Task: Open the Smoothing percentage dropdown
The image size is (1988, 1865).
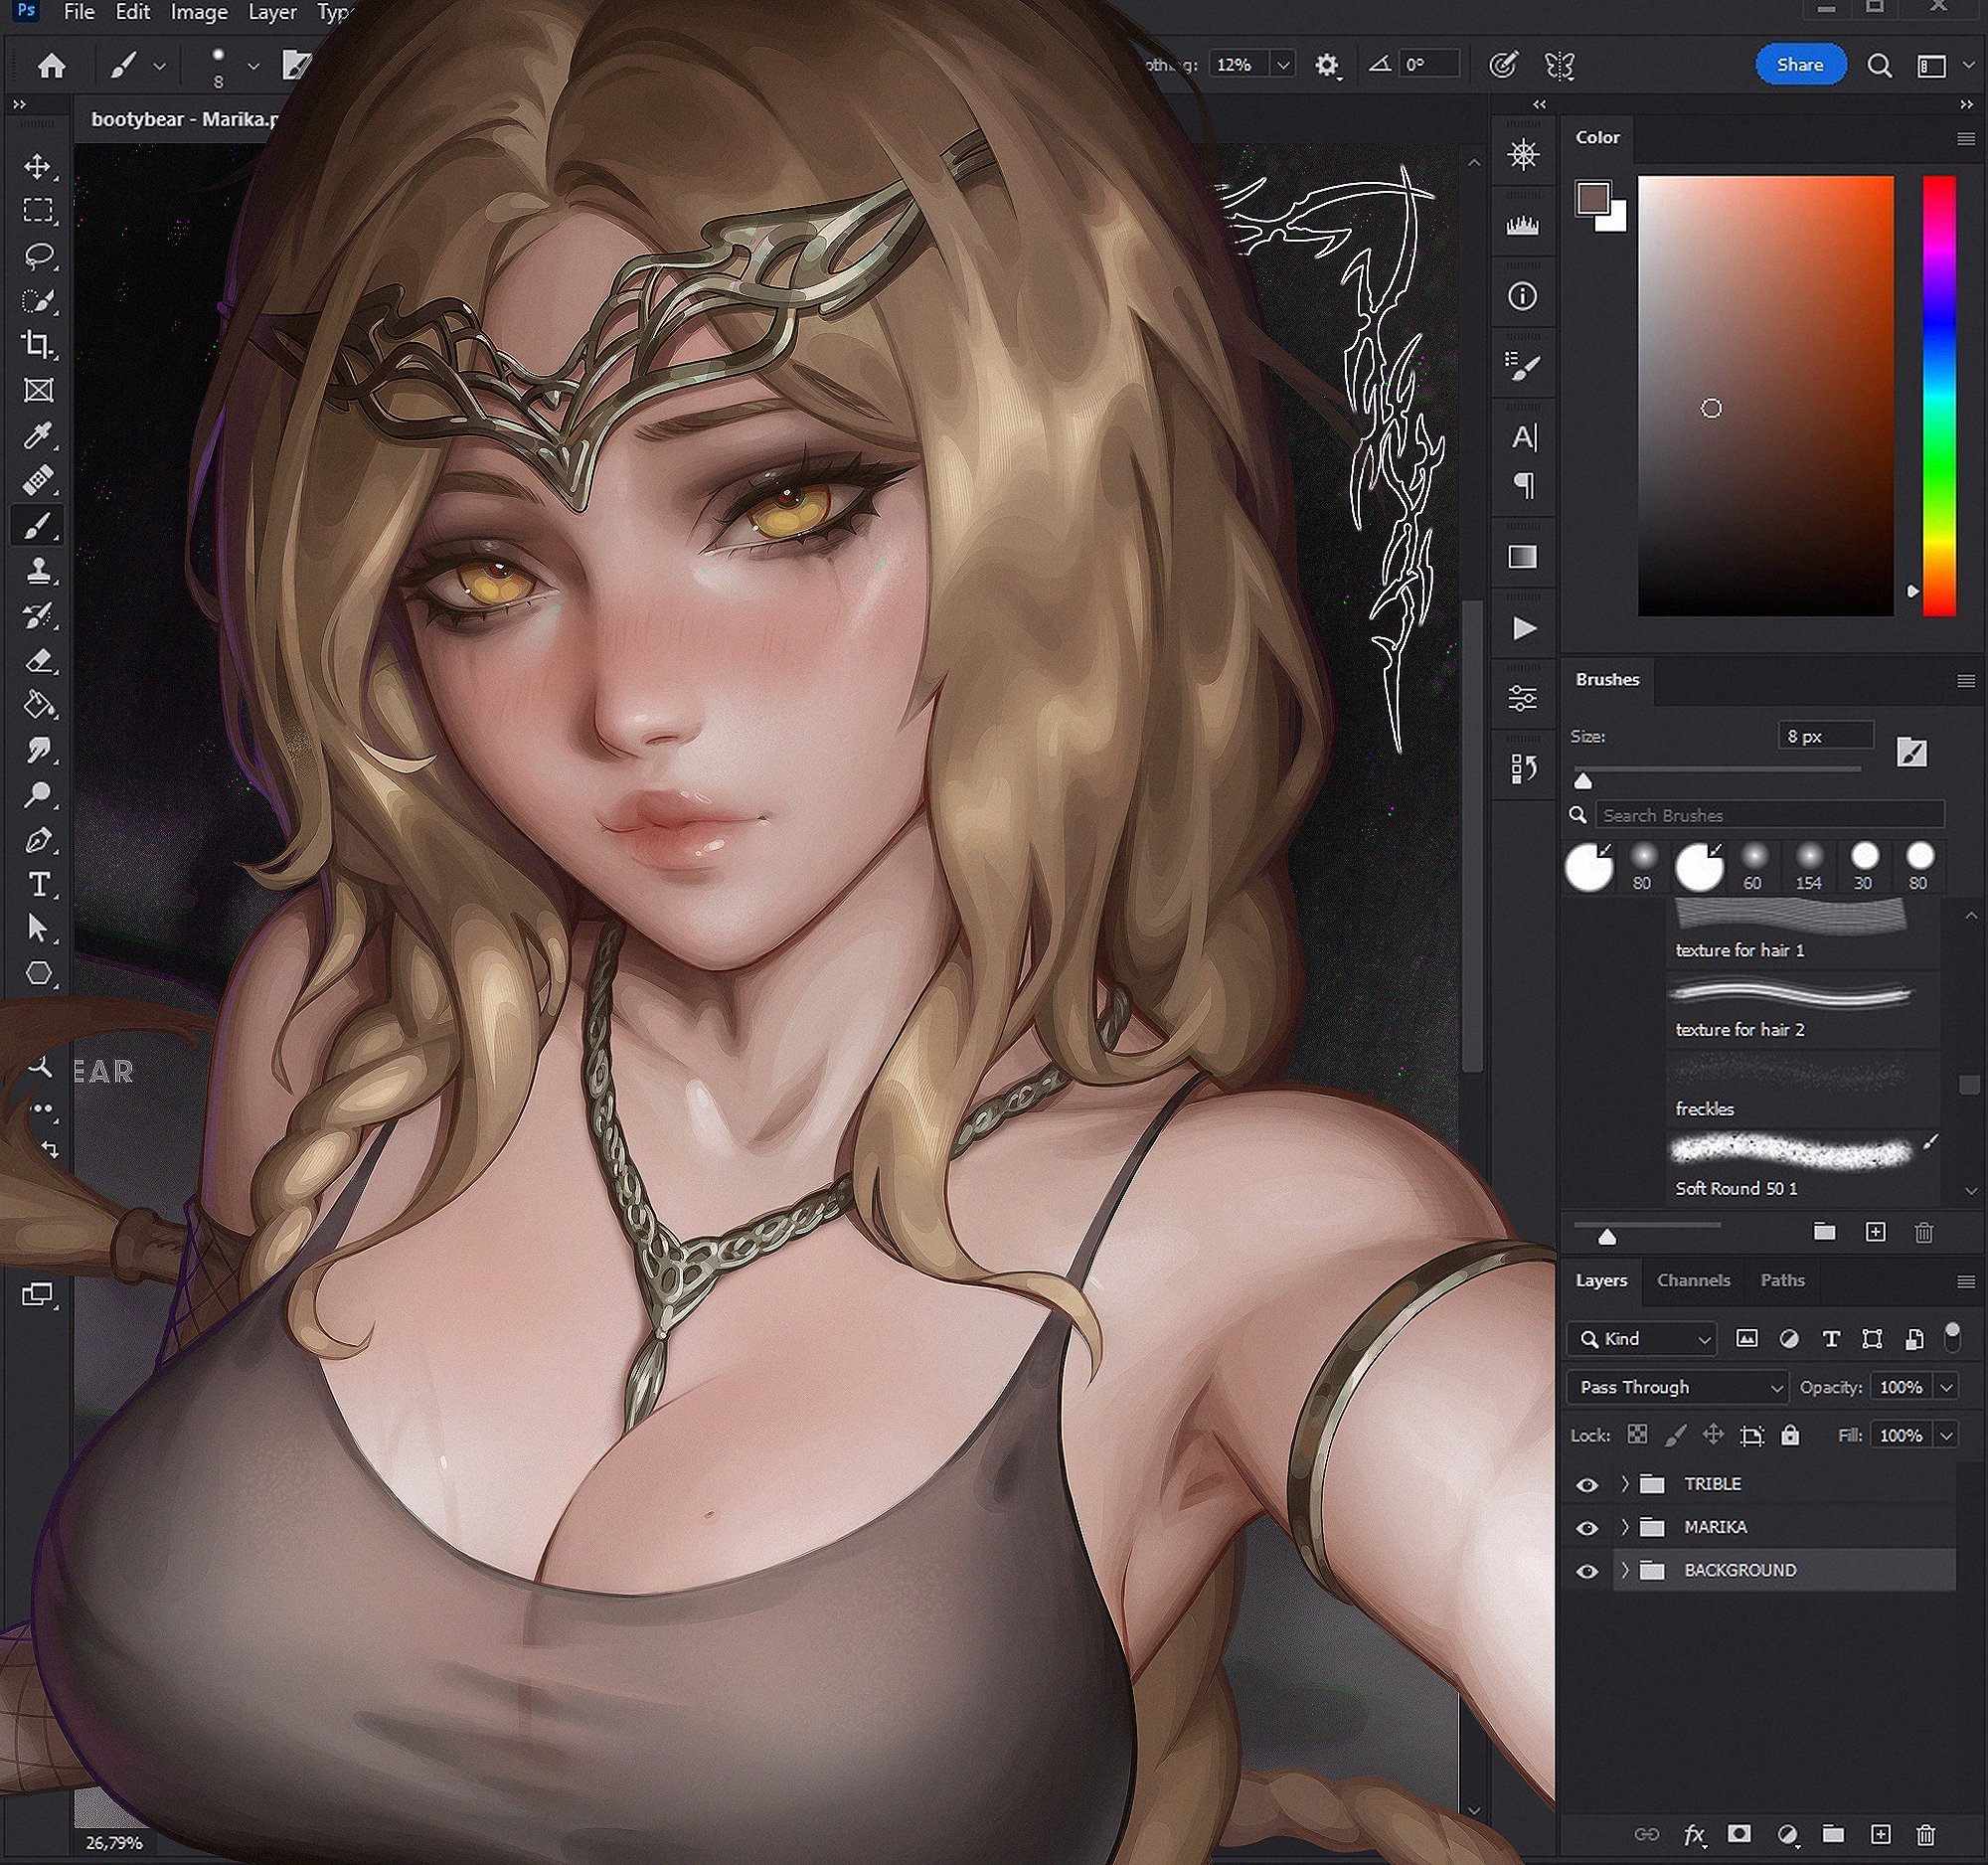Action: coord(1283,66)
